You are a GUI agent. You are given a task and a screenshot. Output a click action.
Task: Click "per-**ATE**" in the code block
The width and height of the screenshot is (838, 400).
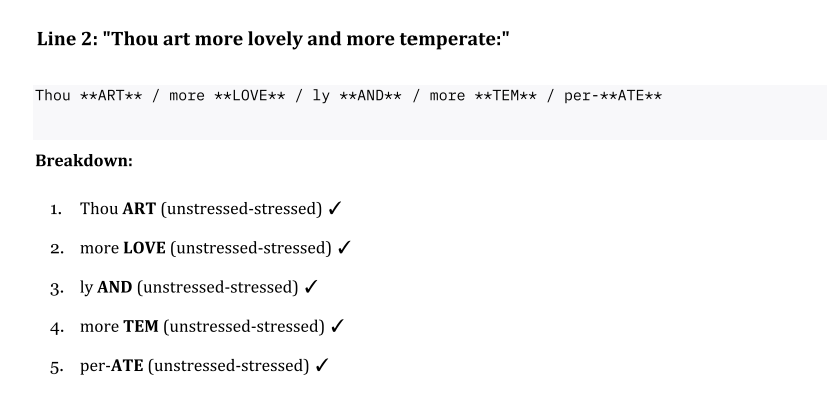pos(614,96)
